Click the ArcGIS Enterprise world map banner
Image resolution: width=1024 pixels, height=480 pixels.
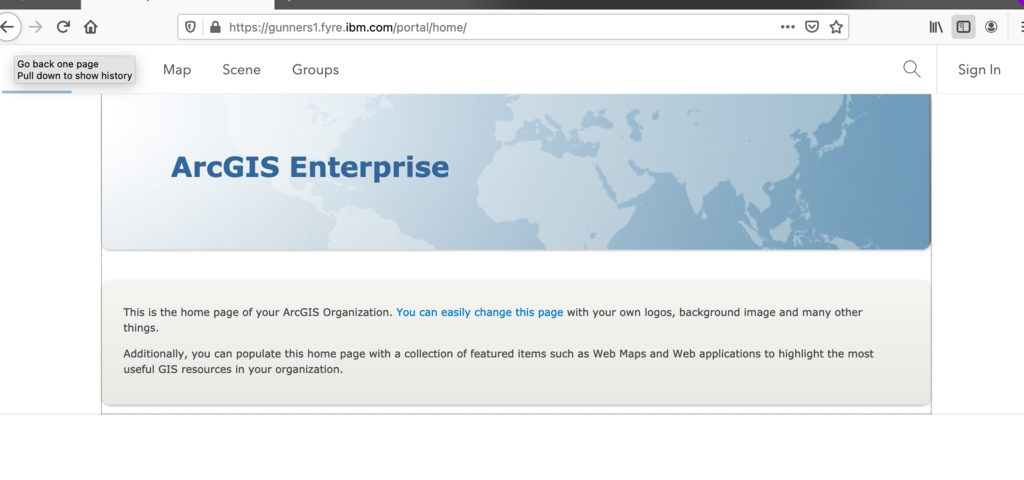coord(516,172)
